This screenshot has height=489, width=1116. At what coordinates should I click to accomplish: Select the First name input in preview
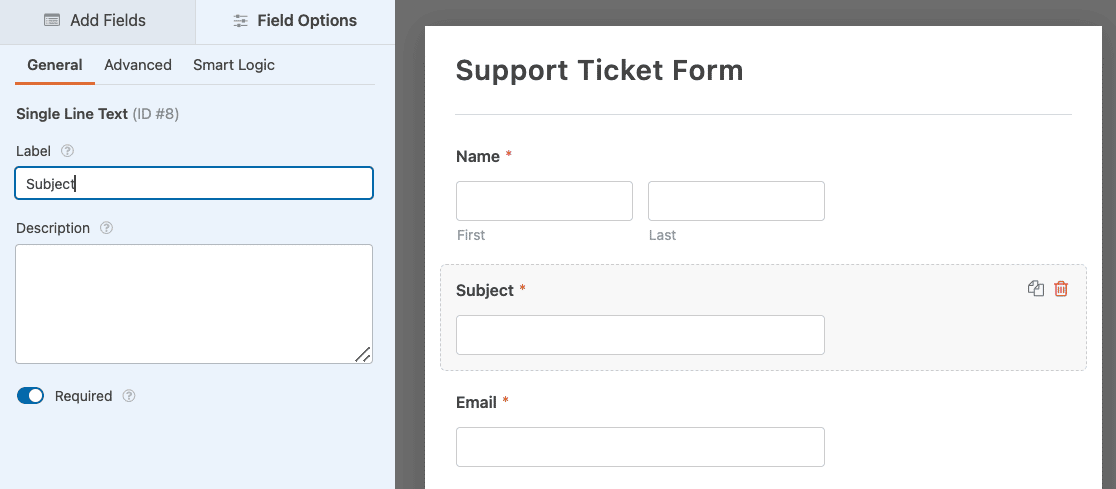pos(544,201)
